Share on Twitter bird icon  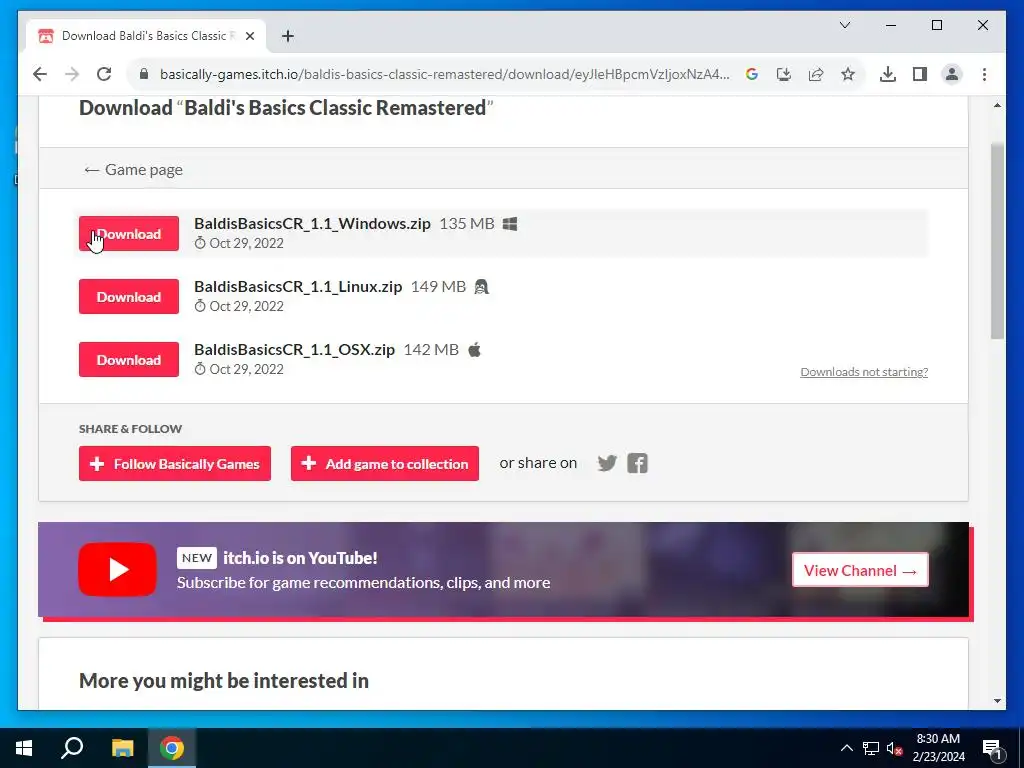(607, 464)
